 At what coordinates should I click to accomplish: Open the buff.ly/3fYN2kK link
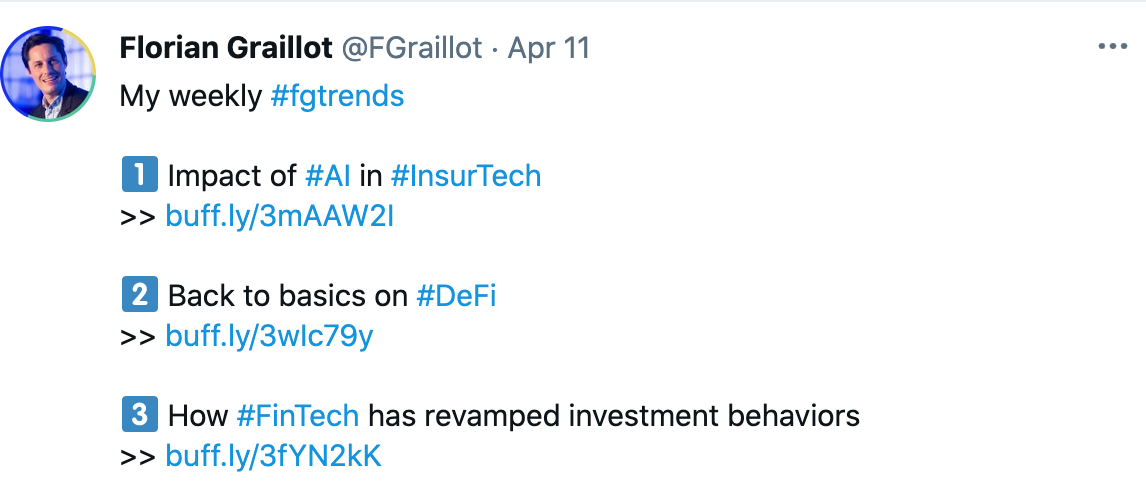point(273,456)
